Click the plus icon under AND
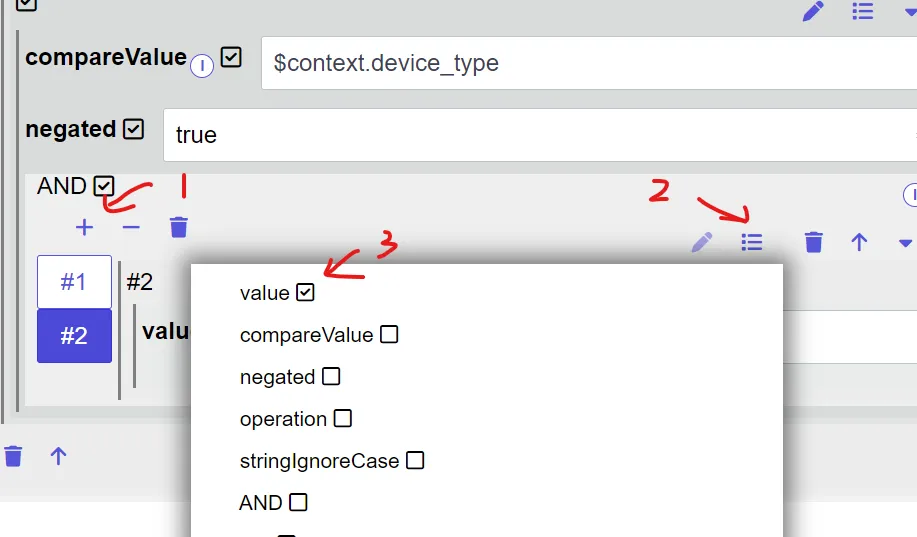This screenshot has height=537, width=917. (x=84, y=228)
